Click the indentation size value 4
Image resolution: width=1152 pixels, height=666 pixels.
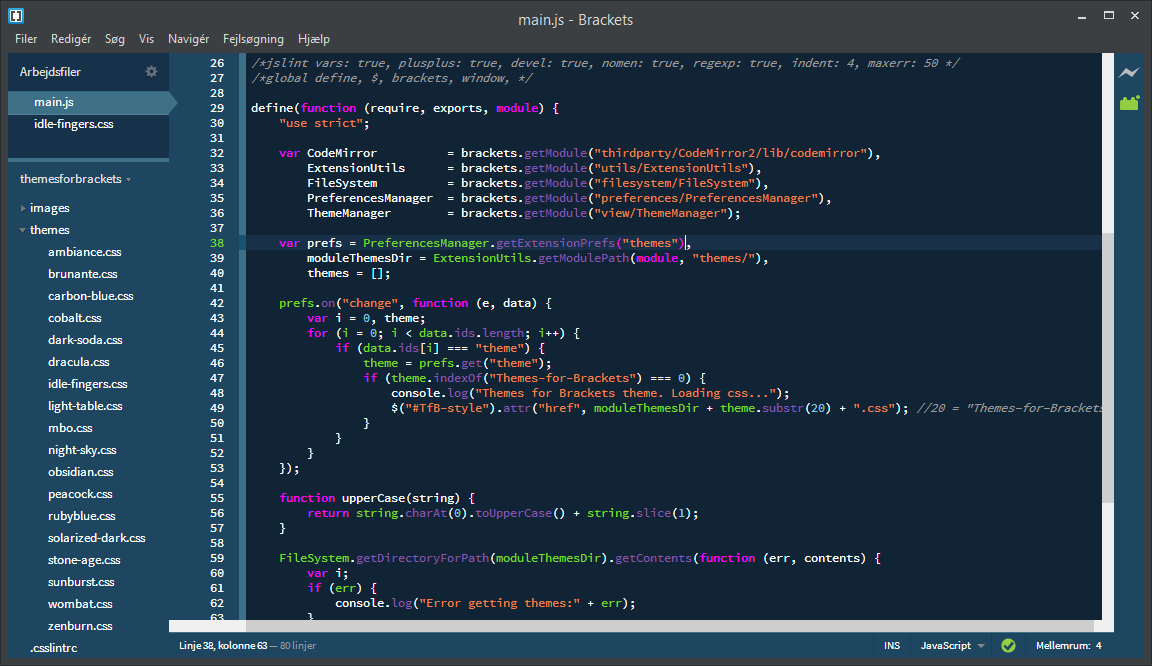pyautogui.click(x=1098, y=646)
